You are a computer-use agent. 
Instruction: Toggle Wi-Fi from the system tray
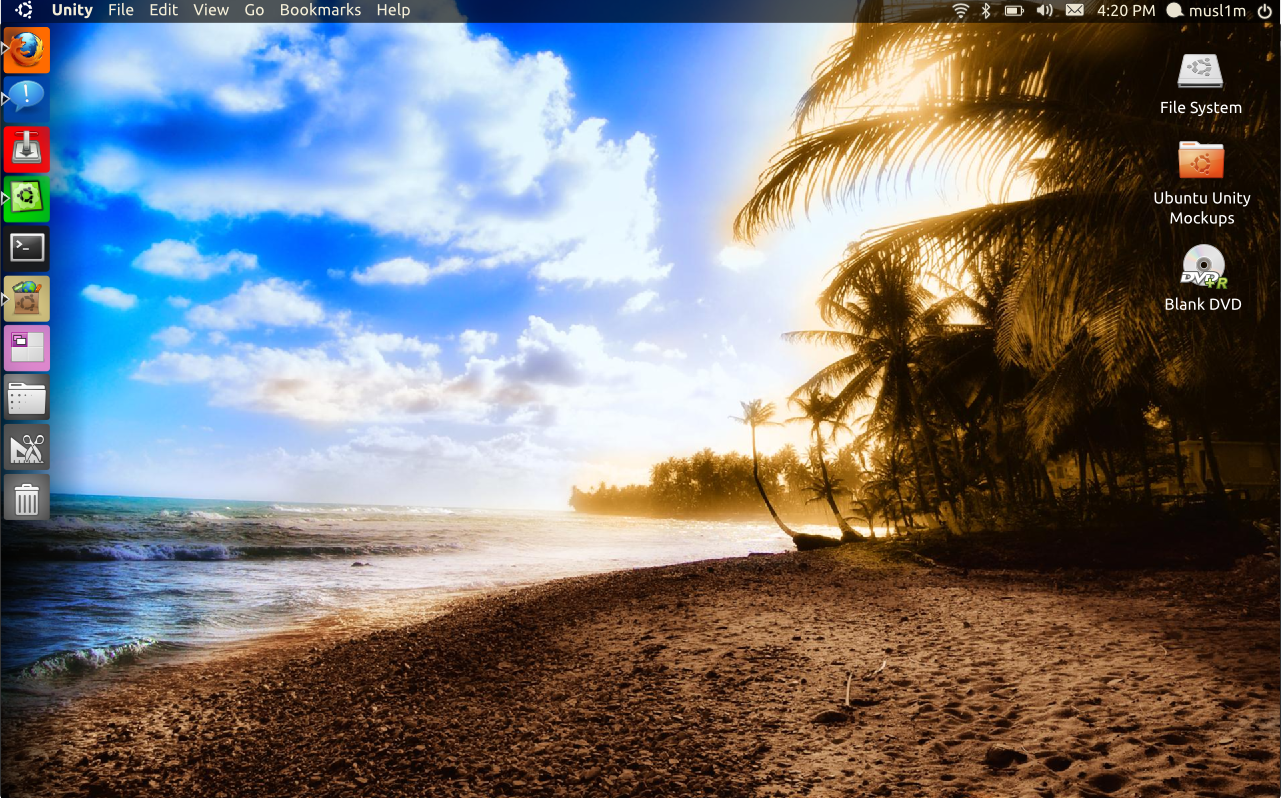click(x=961, y=11)
